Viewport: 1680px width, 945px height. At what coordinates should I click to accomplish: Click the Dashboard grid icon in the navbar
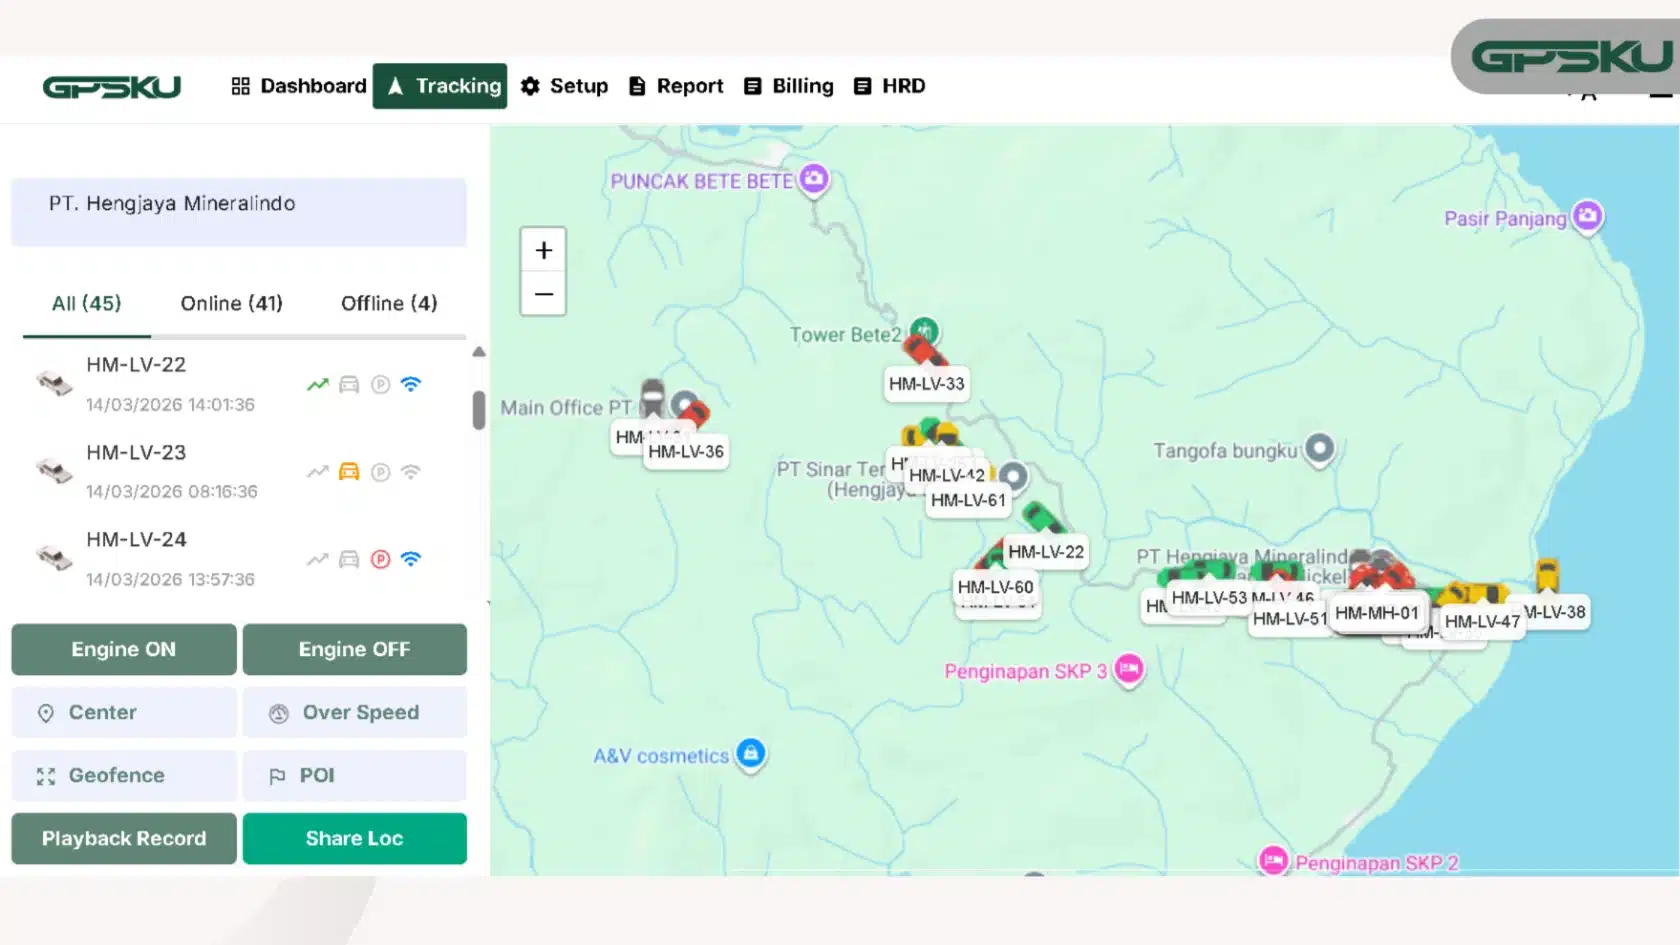coord(240,86)
